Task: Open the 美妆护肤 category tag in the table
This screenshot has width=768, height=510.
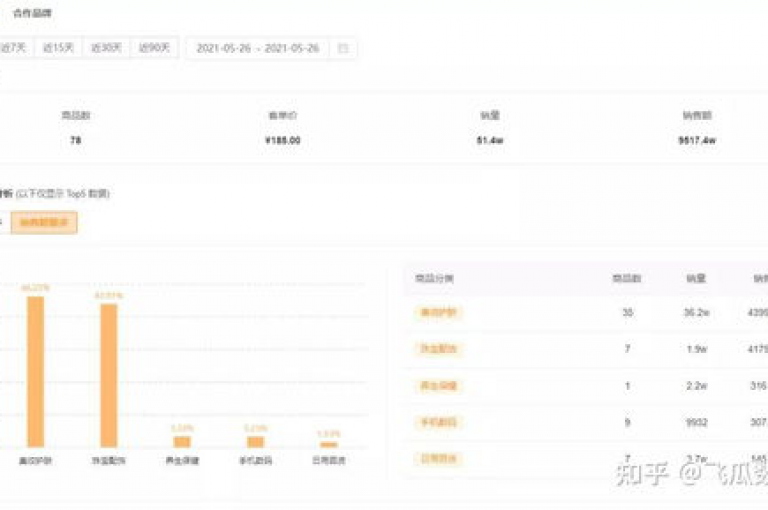Action: 438,313
